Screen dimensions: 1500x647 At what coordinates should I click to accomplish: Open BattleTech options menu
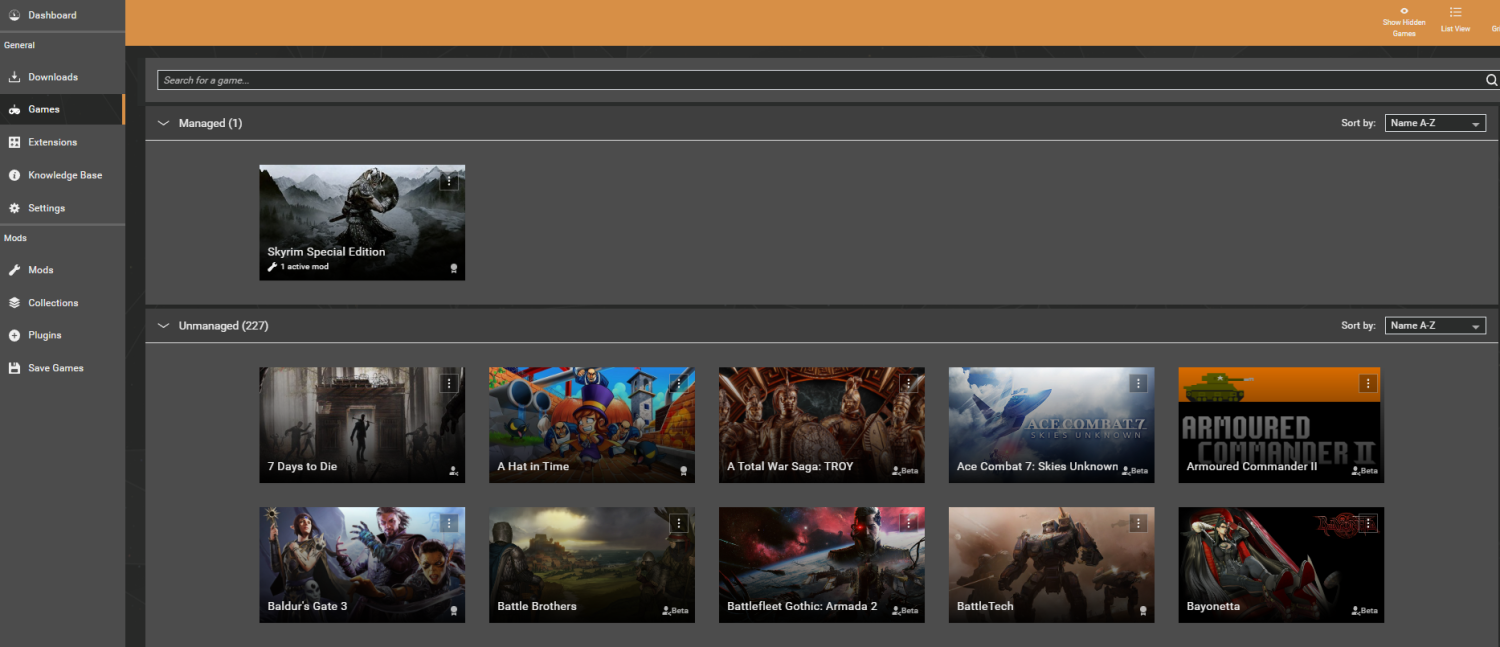(x=1138, y=523)
